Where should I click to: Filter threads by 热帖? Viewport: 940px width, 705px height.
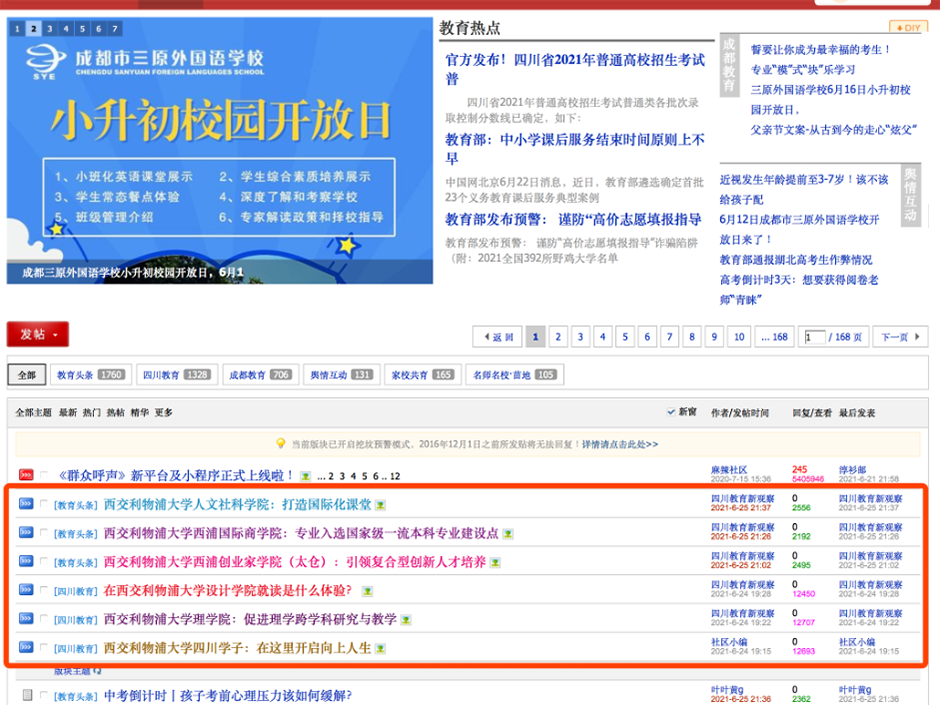click(x=115, y=412)
